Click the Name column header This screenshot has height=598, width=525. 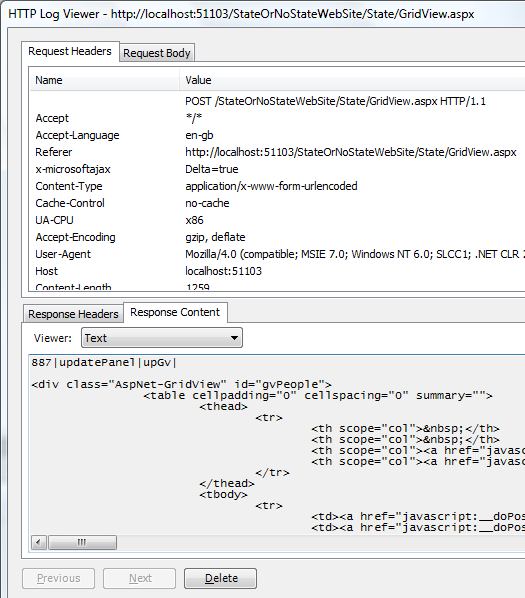click(x=104, y=80)
